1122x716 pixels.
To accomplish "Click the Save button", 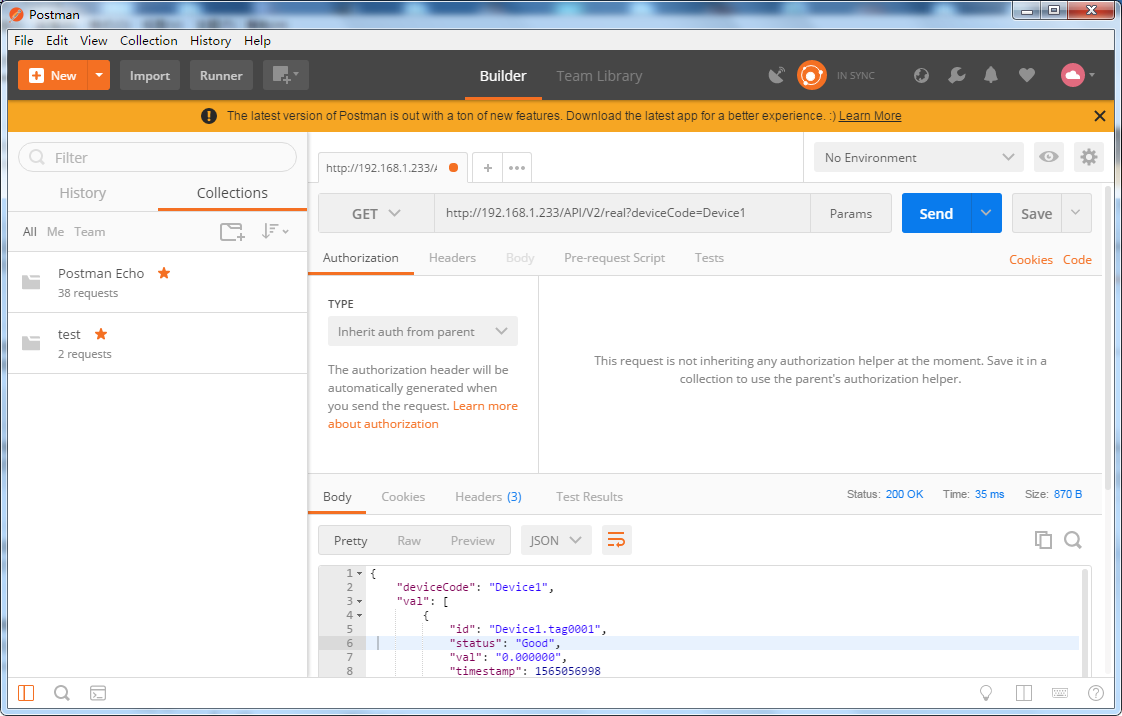I will (x=1036, y=213).
